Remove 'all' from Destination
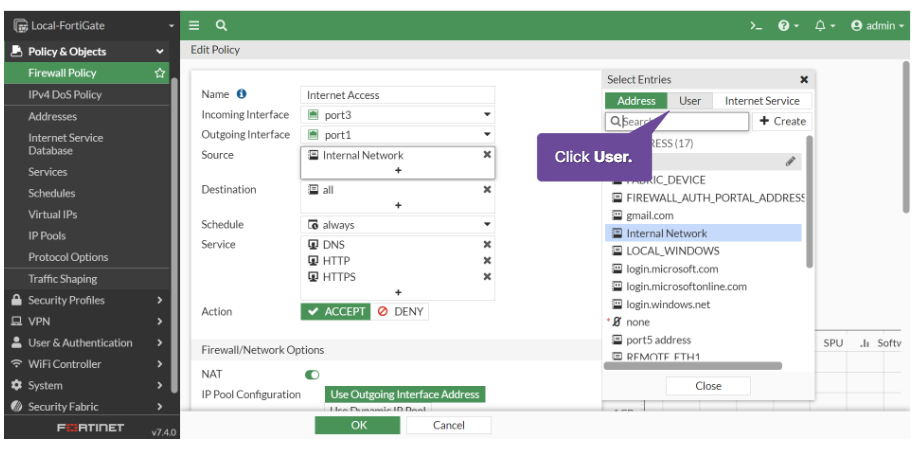The width and height of the screenshot is (916, 462). coord(487,190)
